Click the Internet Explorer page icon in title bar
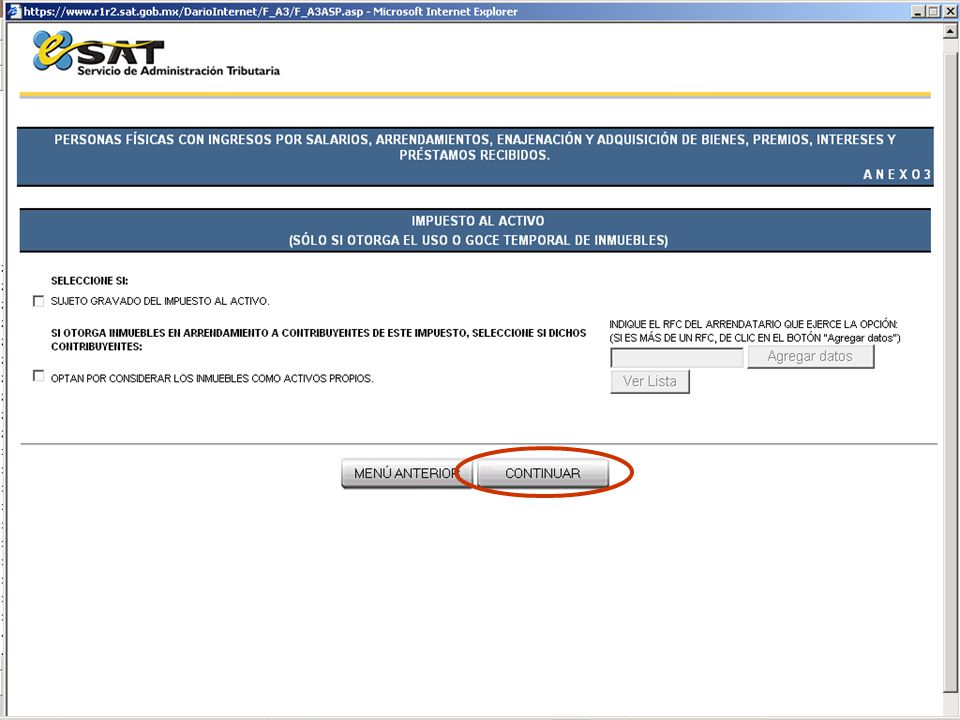960x720 pixels. [14, 11]
